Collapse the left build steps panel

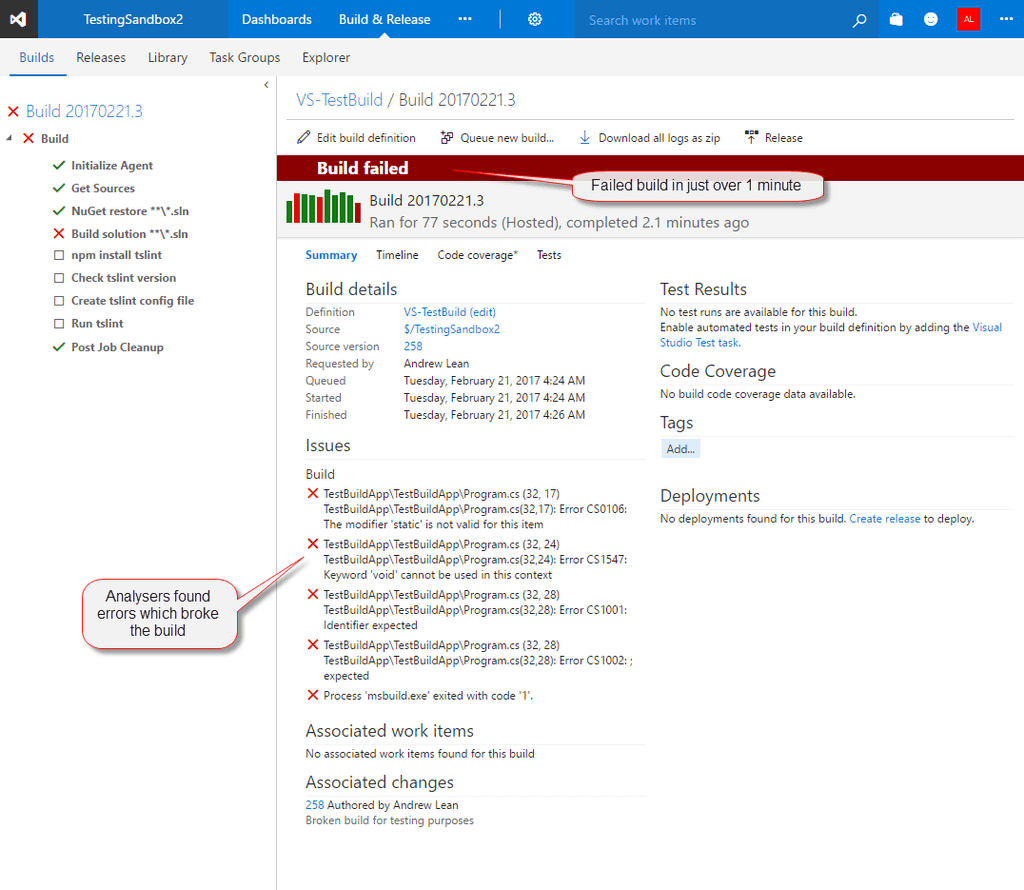(x=266, y=86)
